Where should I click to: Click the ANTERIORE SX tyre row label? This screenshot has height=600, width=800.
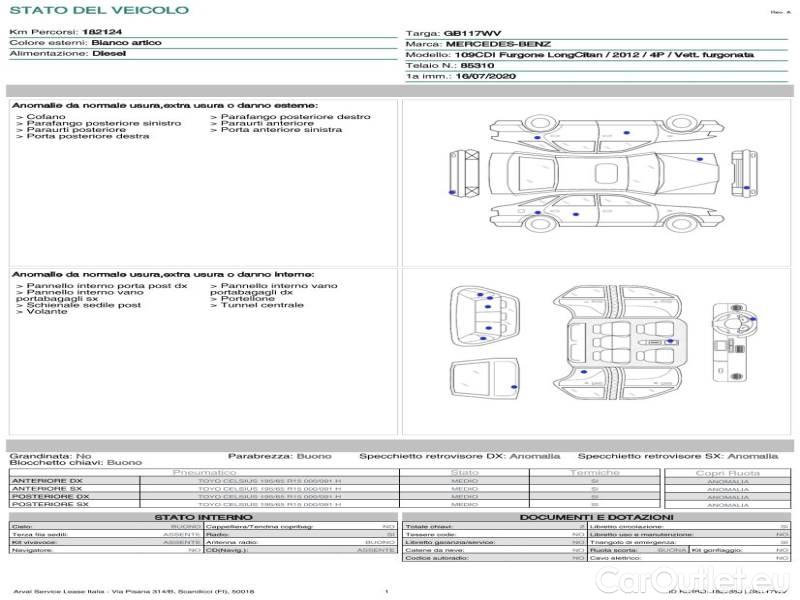[x=47, y=489]
